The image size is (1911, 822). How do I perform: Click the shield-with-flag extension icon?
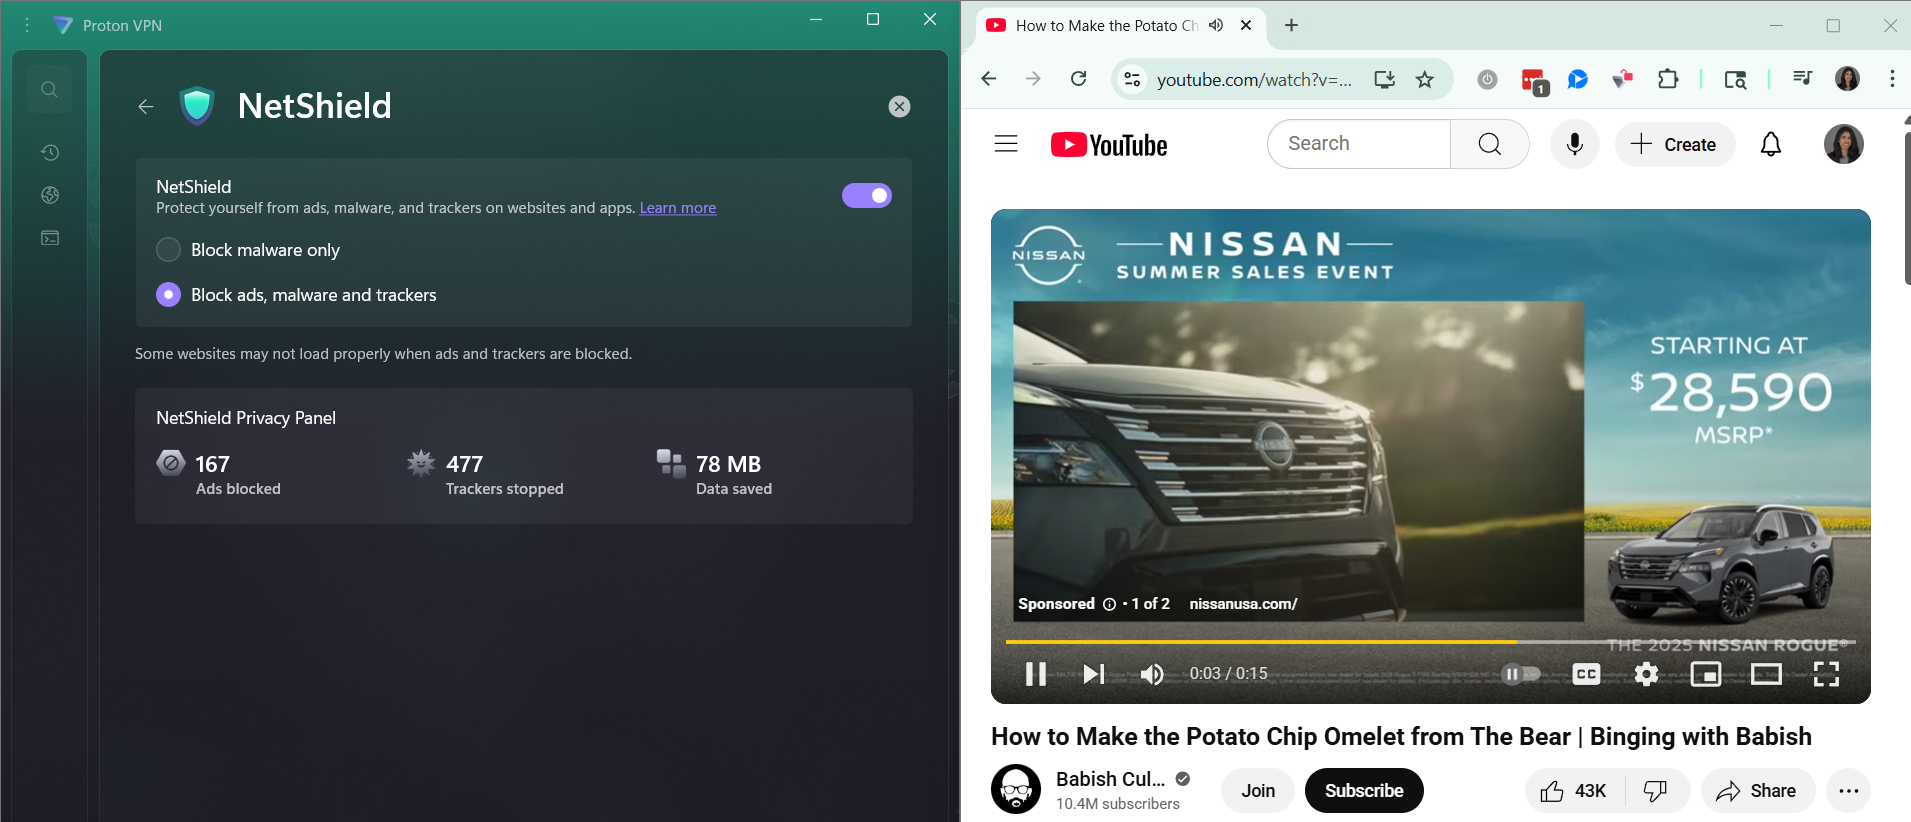click(x=1622, y=79)
